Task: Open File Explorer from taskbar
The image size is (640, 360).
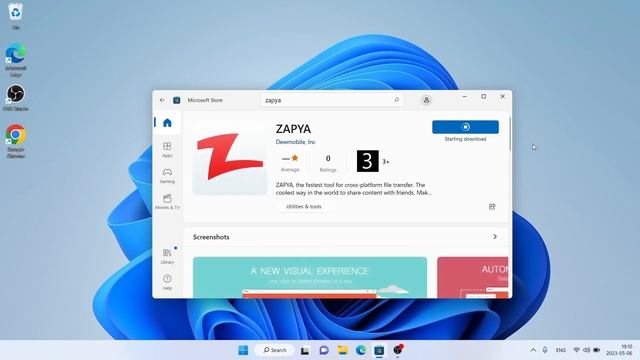Action: [342, 350]
